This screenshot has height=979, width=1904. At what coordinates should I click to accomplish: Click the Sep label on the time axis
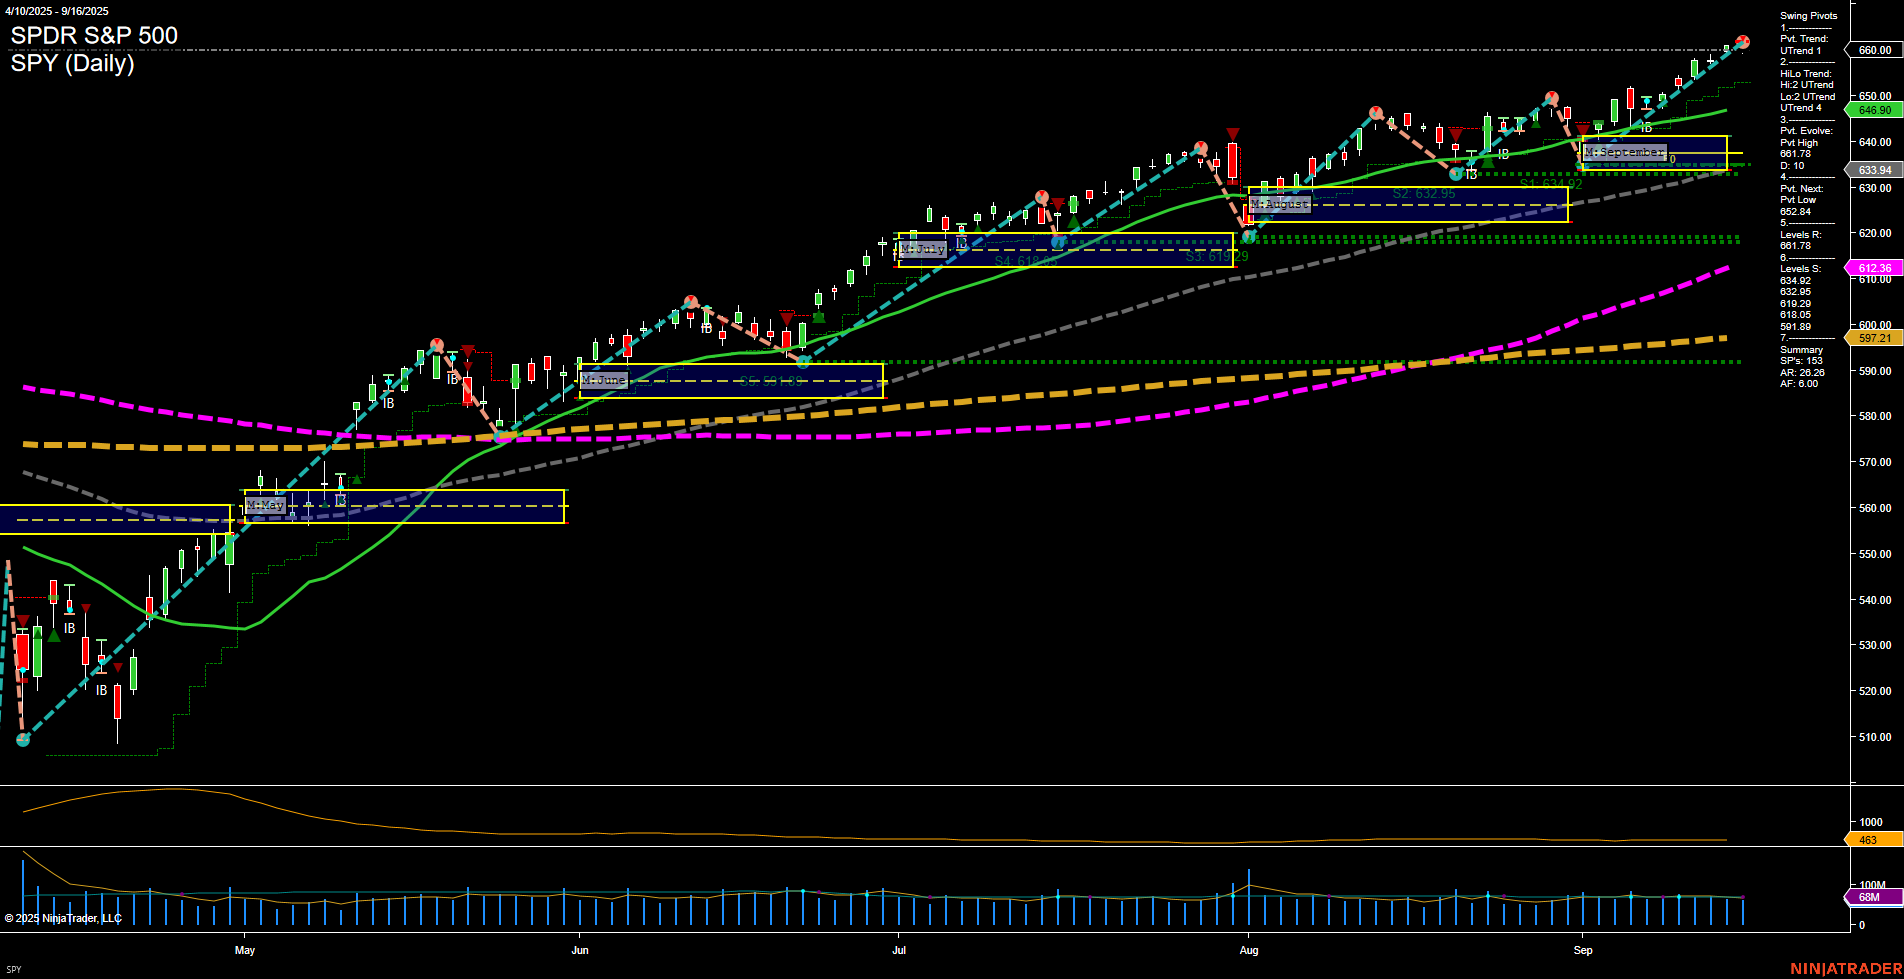[x=1582, y=950]
